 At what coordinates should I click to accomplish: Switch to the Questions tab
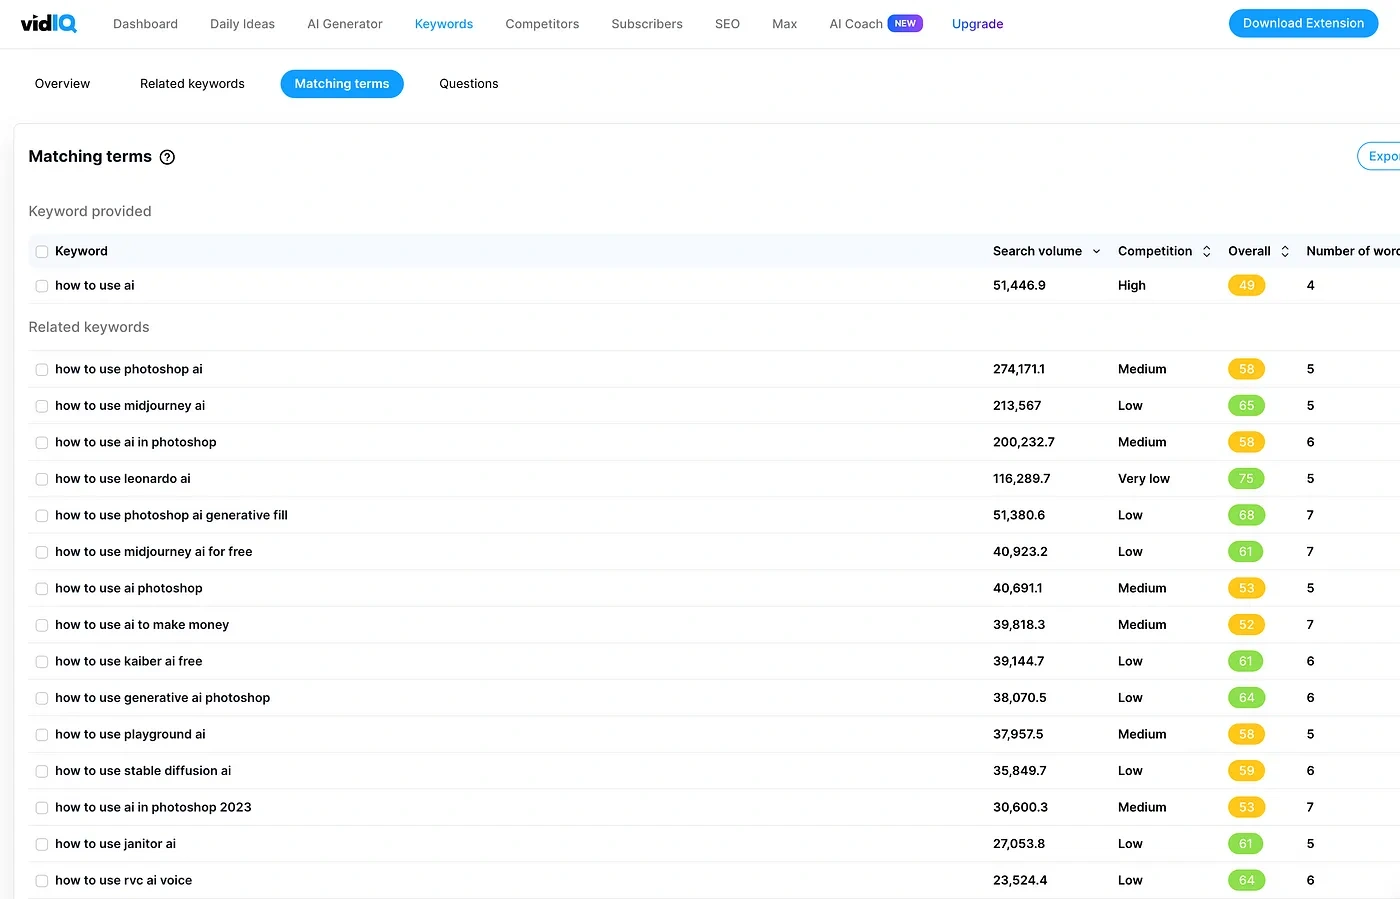[x=469, y=84]
